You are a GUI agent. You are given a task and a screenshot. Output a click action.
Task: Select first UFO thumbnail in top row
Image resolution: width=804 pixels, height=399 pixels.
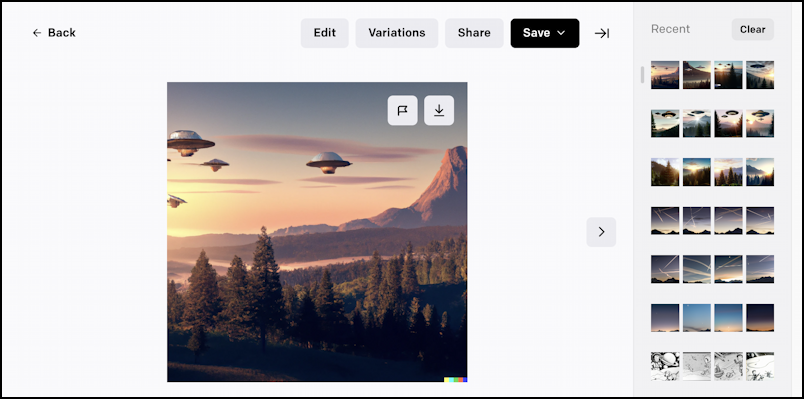tap(665, 75)
